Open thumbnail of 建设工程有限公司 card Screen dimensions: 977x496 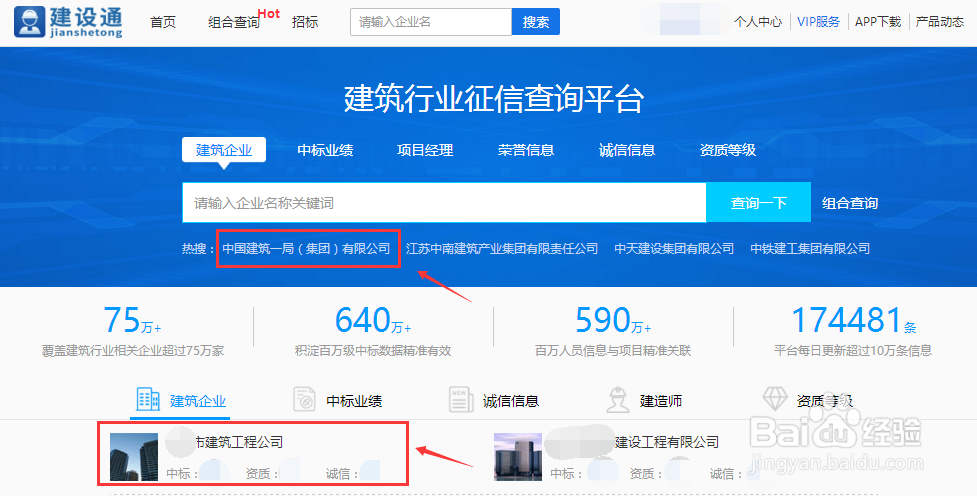pos(518,457)
